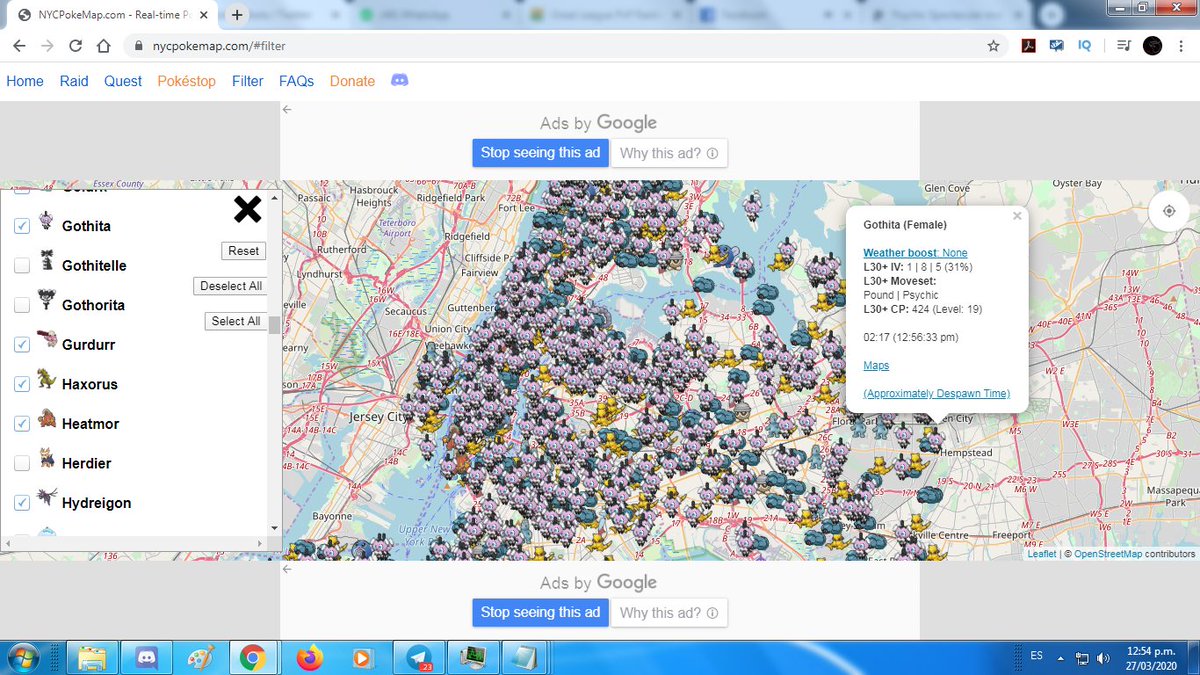This screenshot has width=1200, height=675.
Task: Switch to Chrome in the taskbar
Action: (251, 657)
